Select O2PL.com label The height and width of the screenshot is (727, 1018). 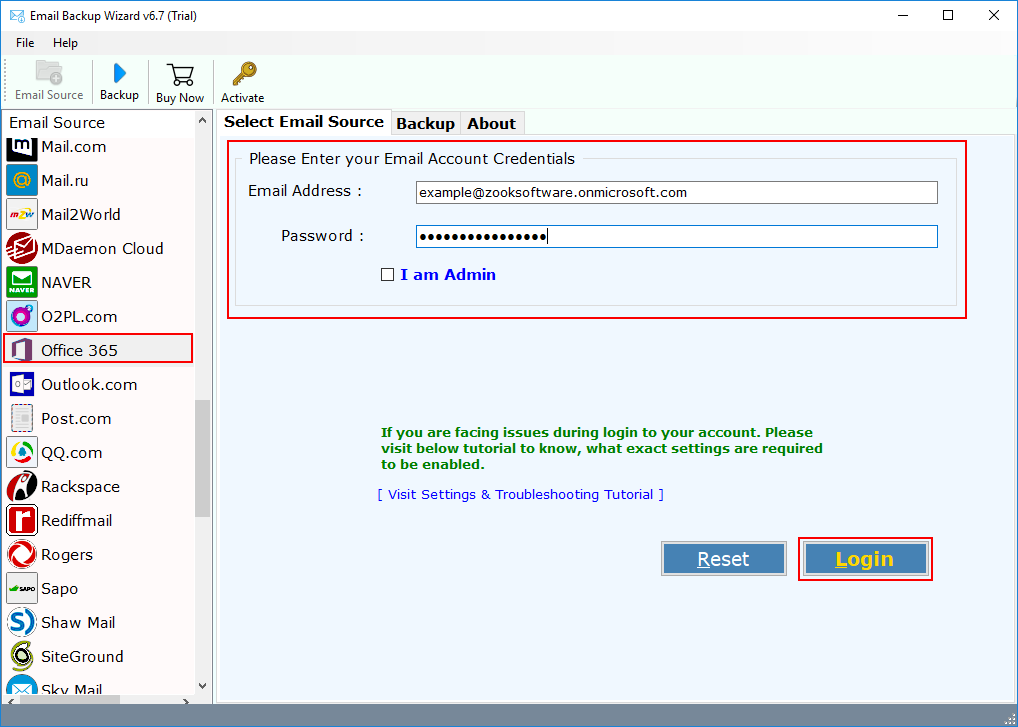[79, 317]
